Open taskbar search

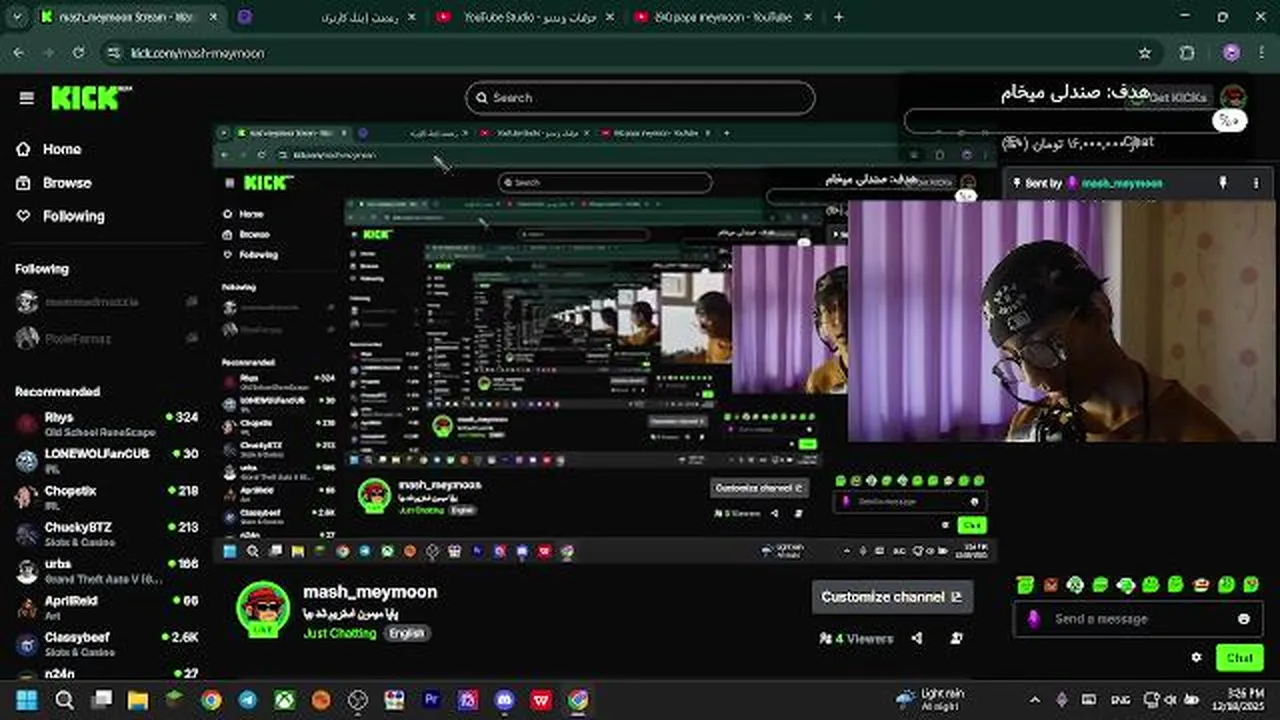point(64,699)
